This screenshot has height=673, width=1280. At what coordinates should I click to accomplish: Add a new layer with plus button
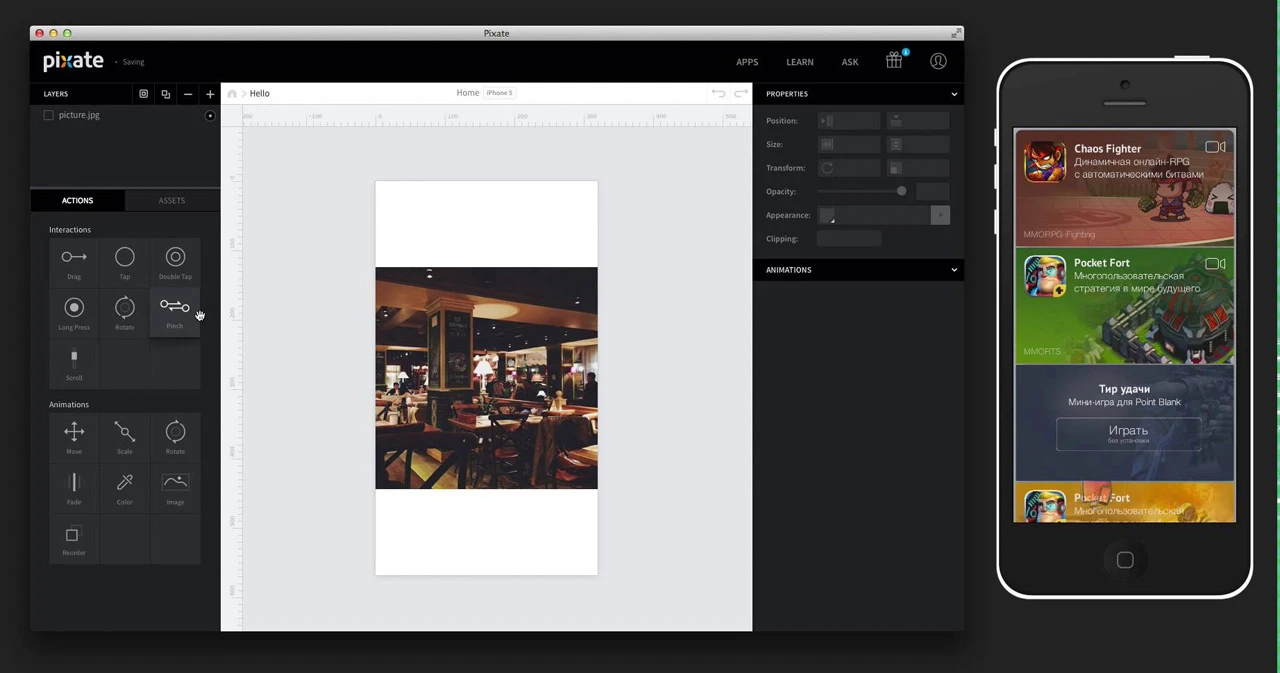click(209, 93)
